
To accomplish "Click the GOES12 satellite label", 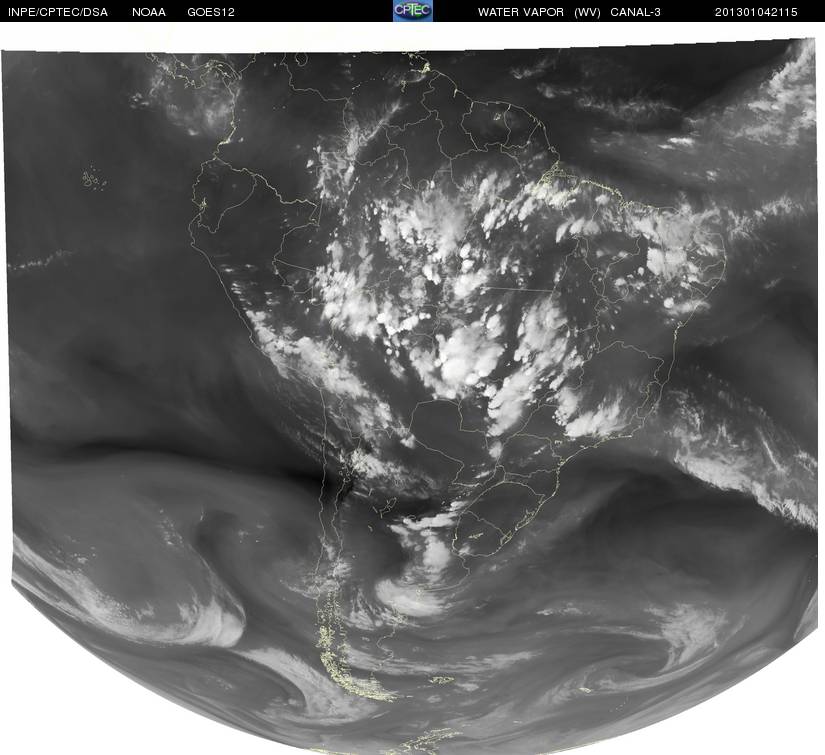I will 211,12.
